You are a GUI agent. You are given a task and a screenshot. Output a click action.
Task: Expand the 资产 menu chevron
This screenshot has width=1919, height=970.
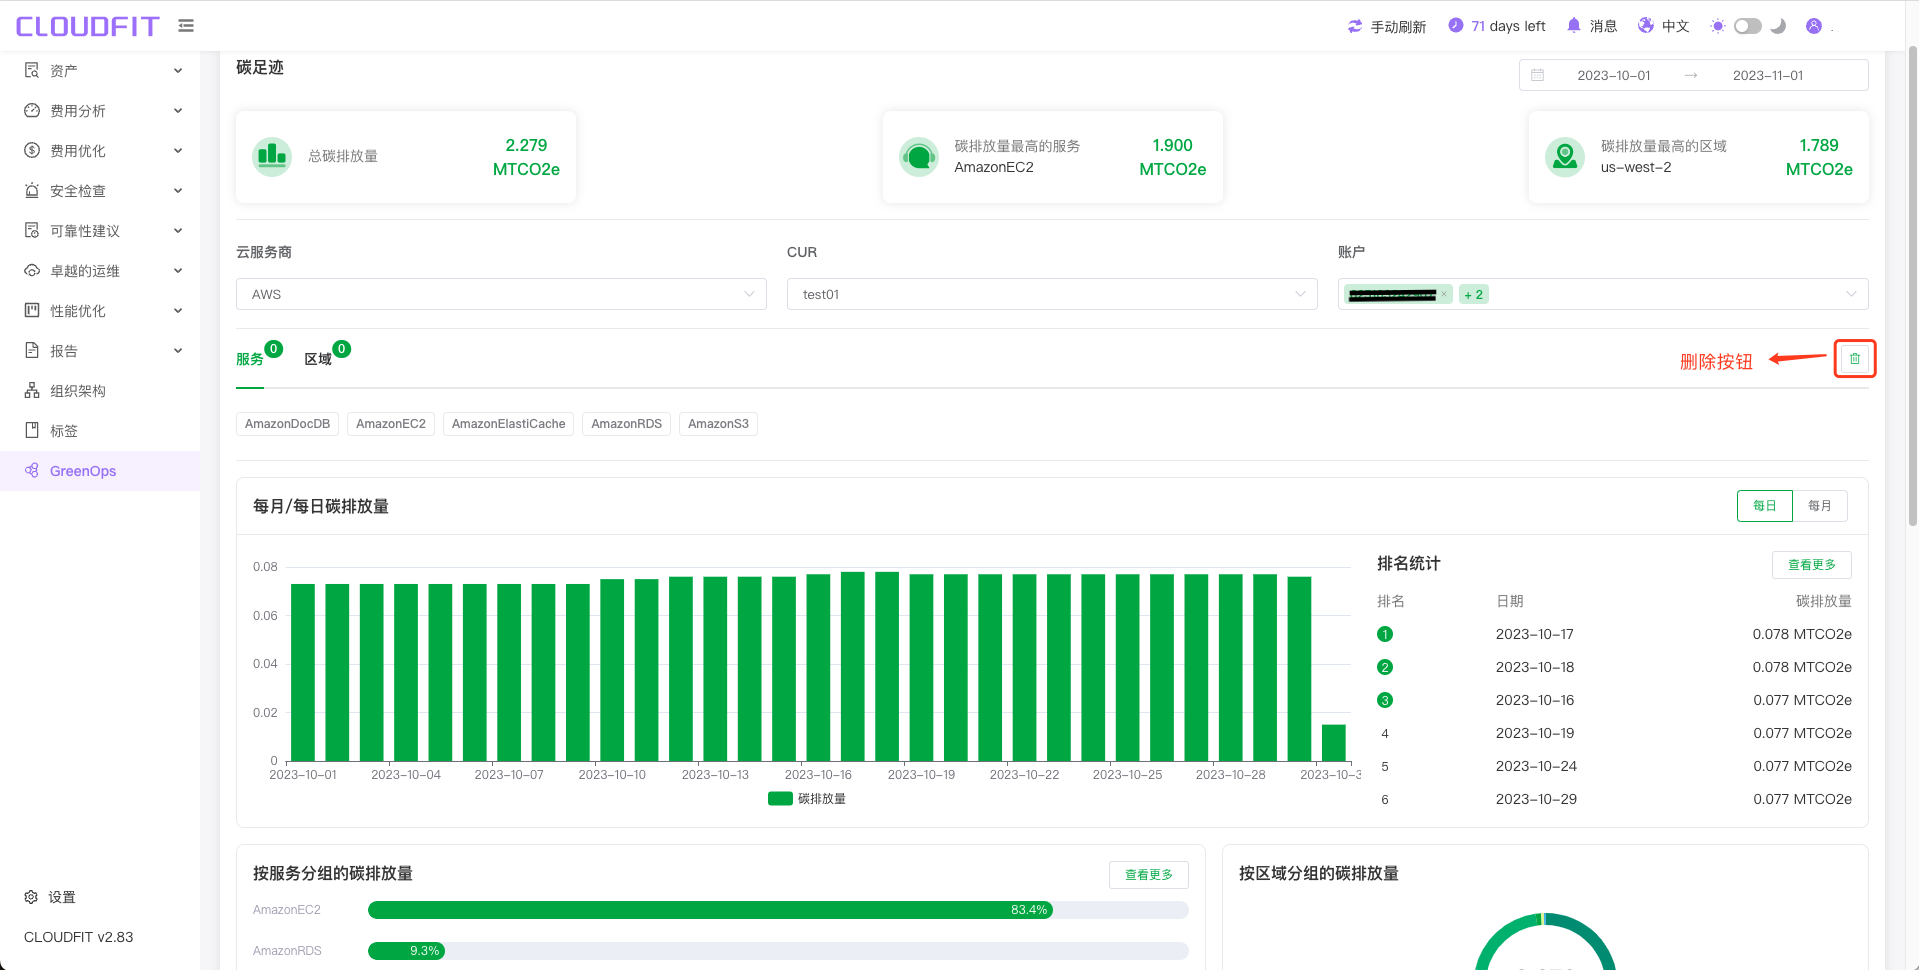pyautogui.click(x=178, y=70)
